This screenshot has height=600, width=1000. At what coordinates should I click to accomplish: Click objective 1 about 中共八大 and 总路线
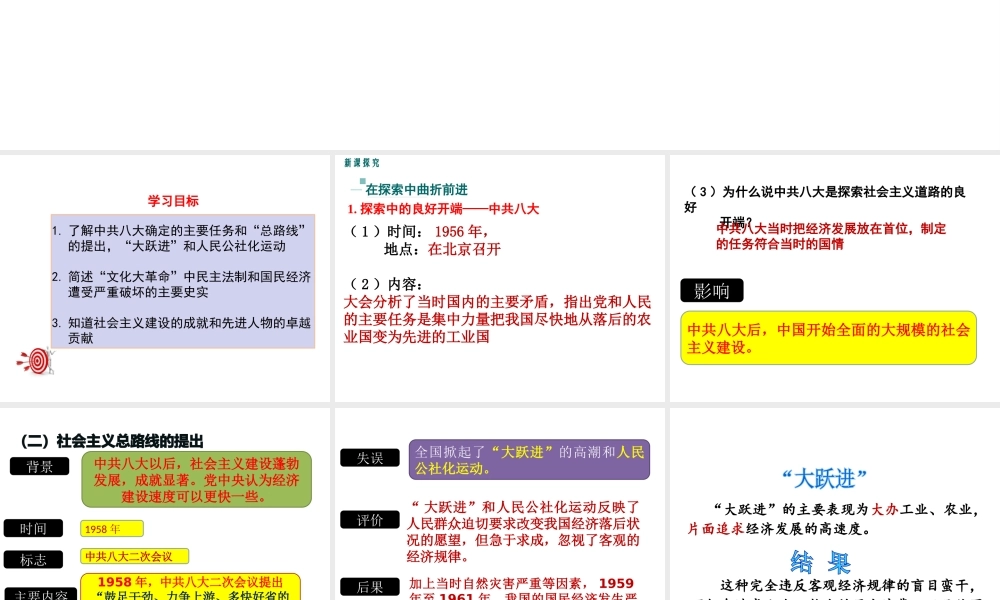(180, 238)
